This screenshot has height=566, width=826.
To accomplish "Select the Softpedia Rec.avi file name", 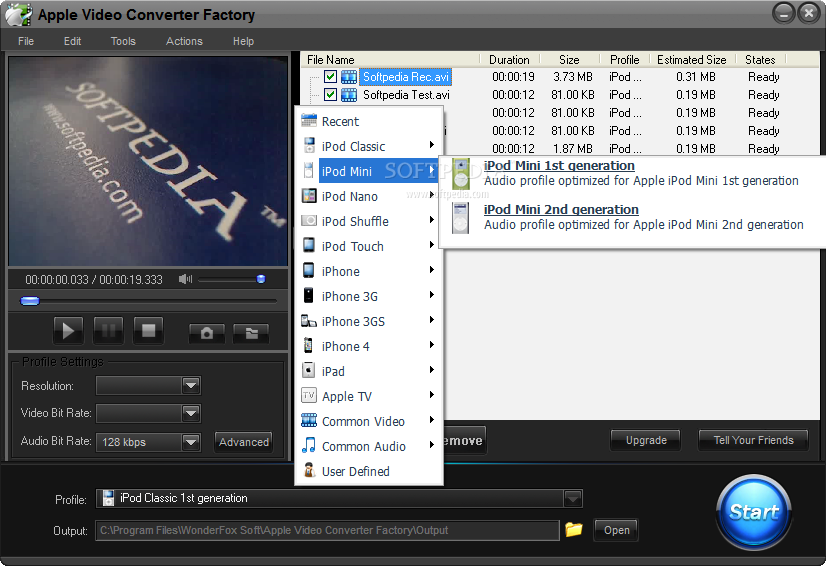I will [405, 77].
